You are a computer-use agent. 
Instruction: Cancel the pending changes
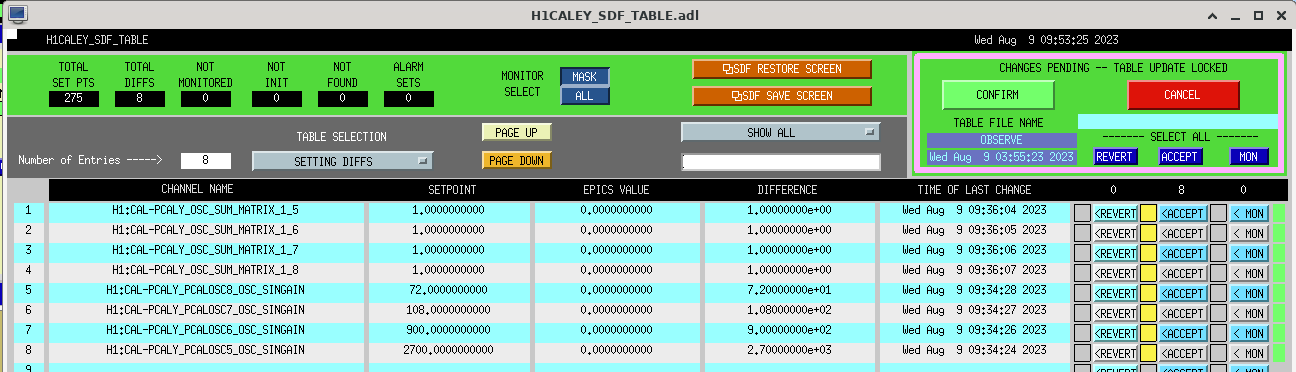point(1183,95)
